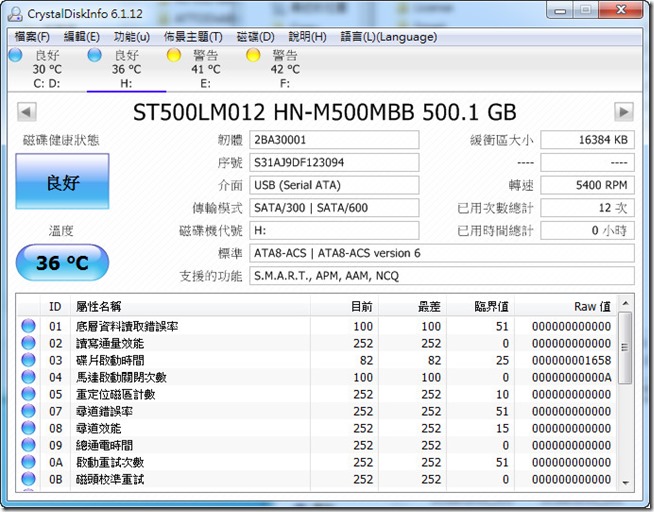The image size is (654, 512).
Task: Open the 檔案(F) menu
Action: click(x=32, y=37)
